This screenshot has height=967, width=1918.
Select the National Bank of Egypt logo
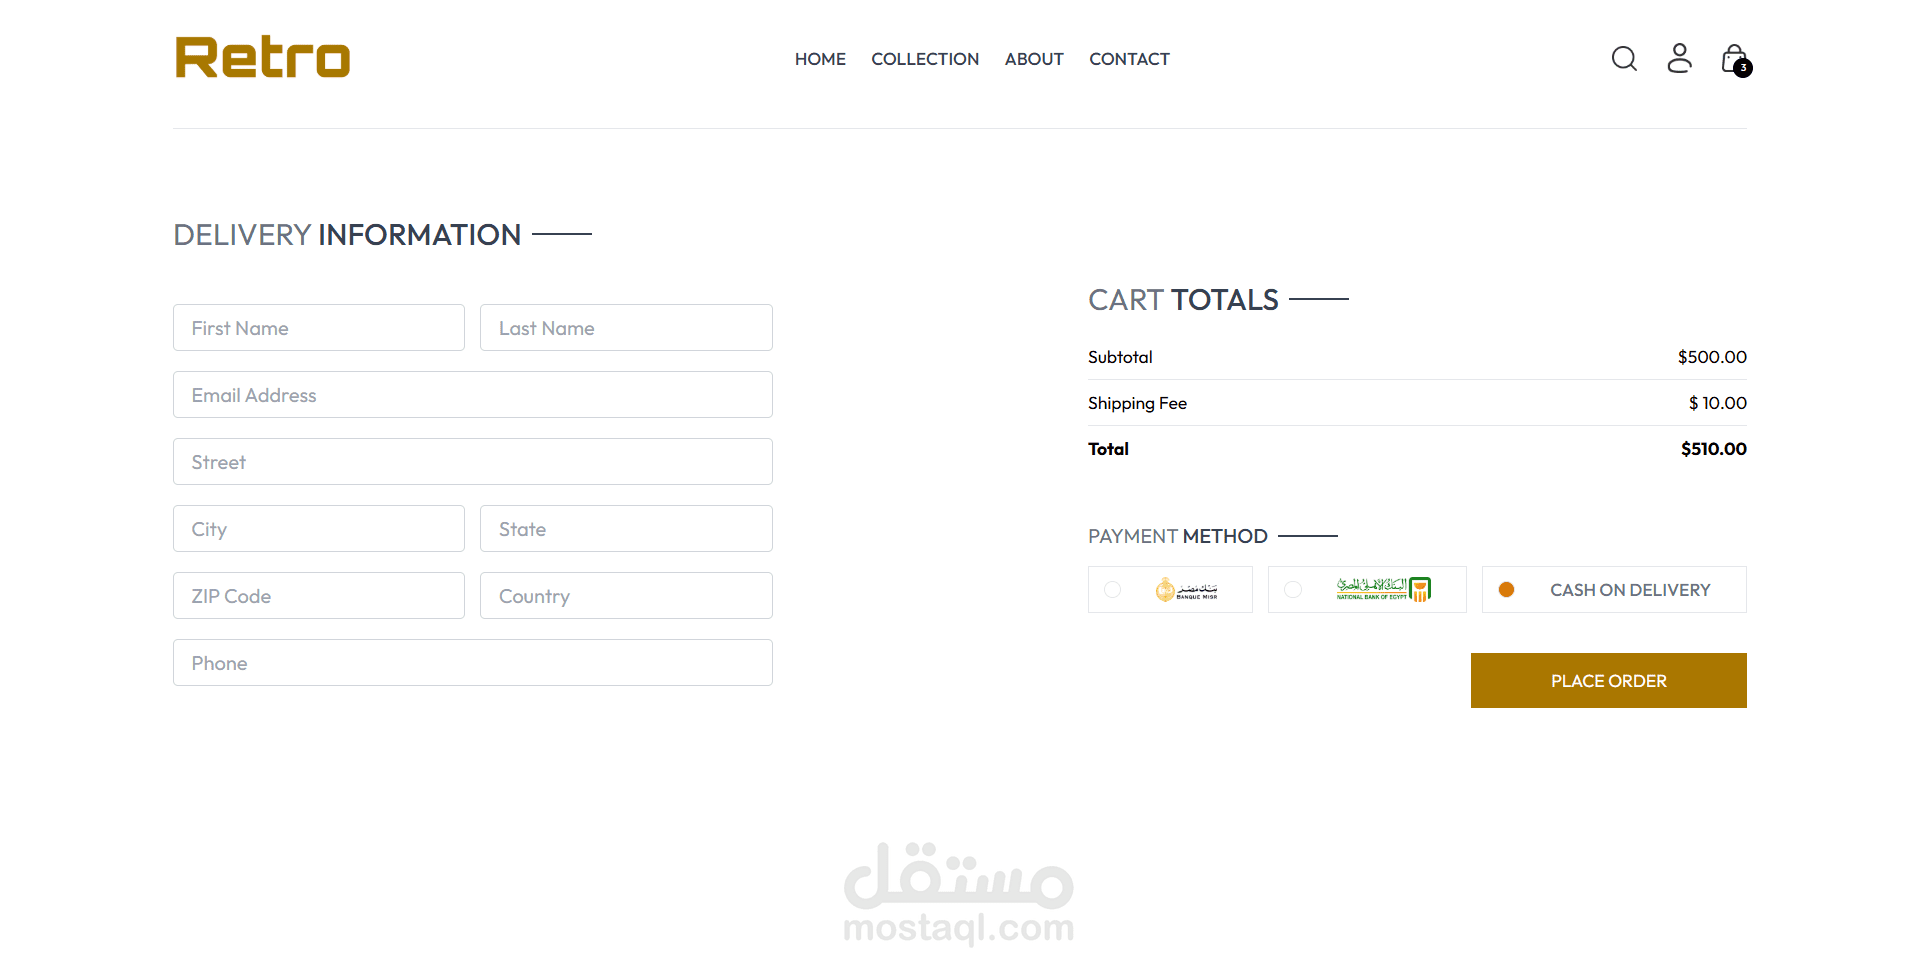coord(1384,589)
